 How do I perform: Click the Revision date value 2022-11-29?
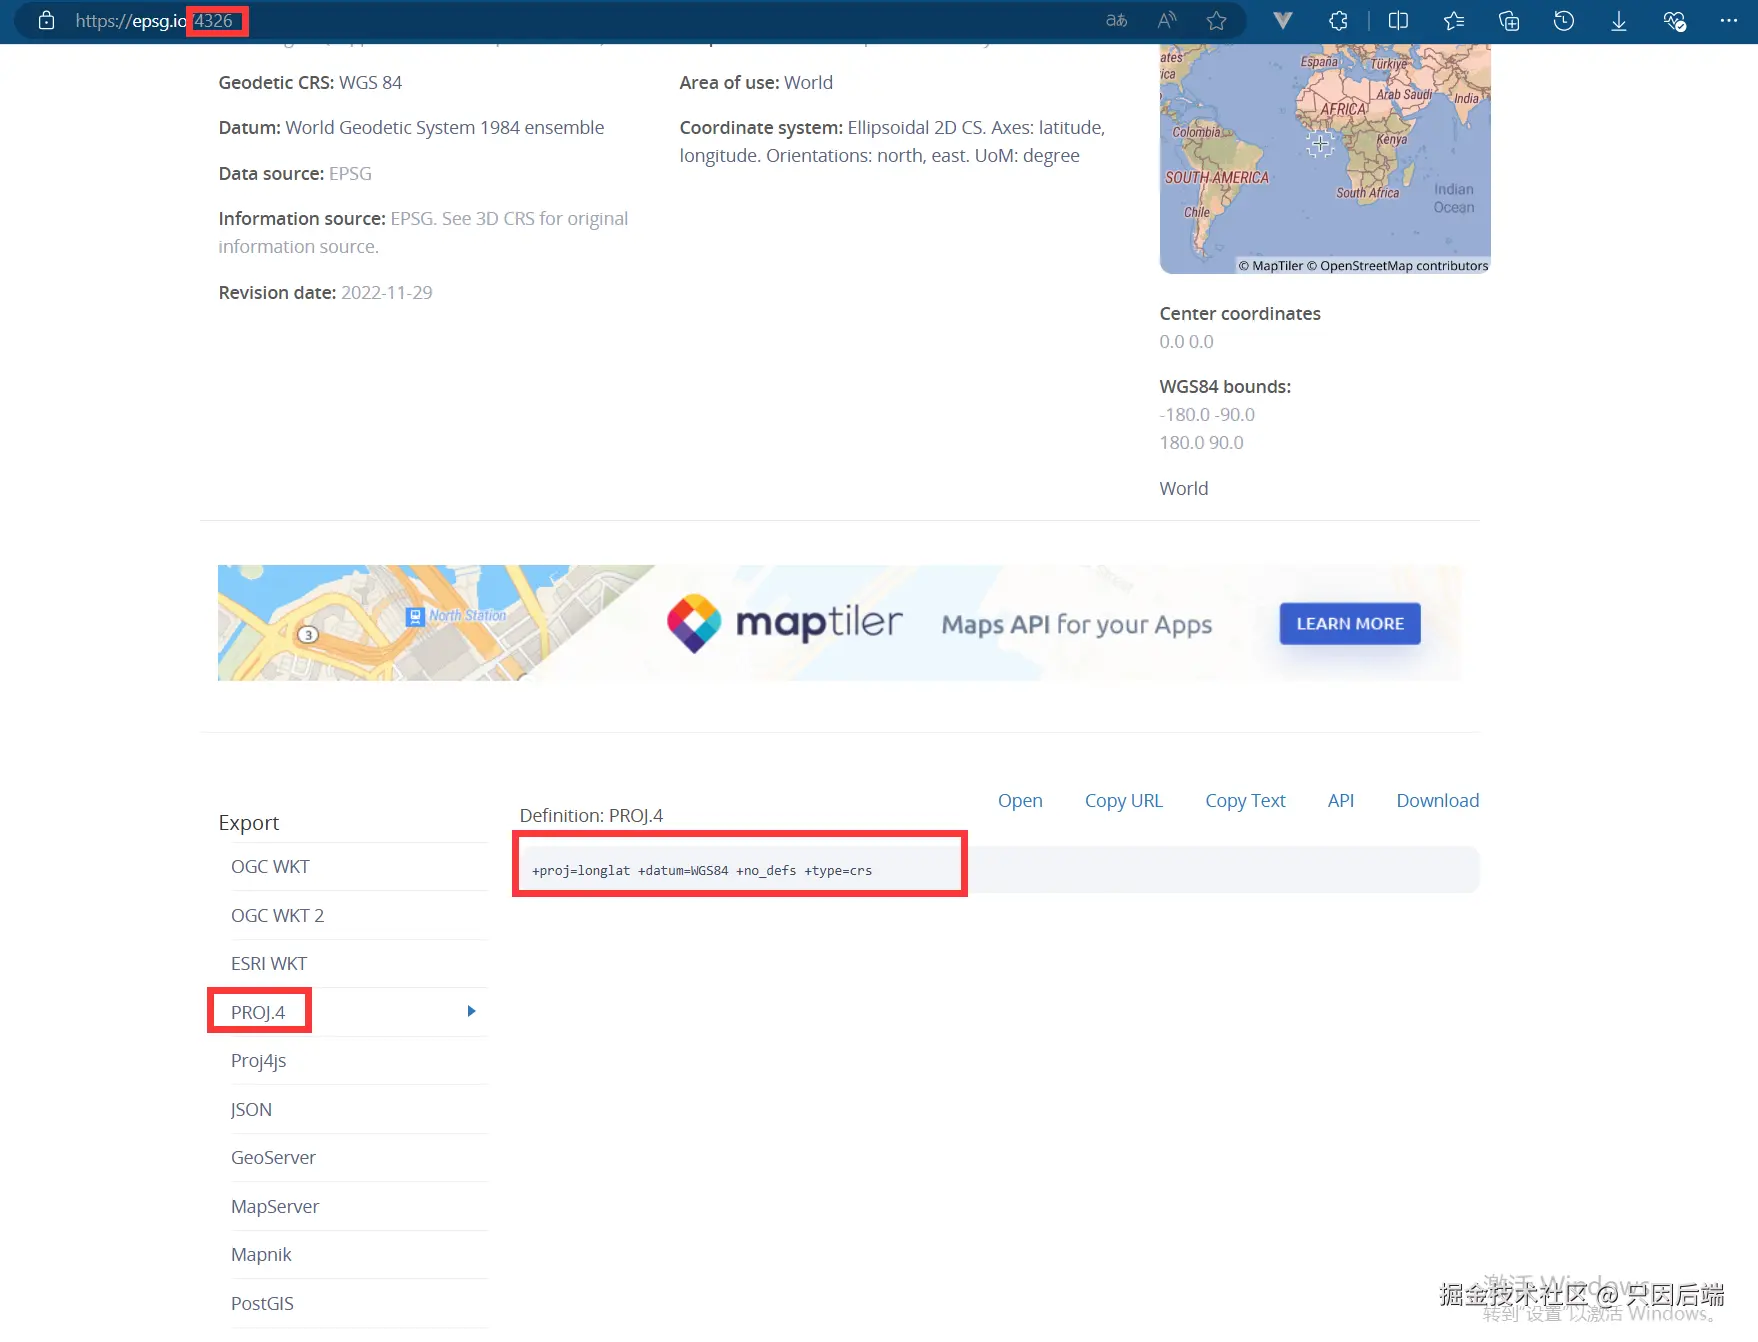[x=387, y=293]
